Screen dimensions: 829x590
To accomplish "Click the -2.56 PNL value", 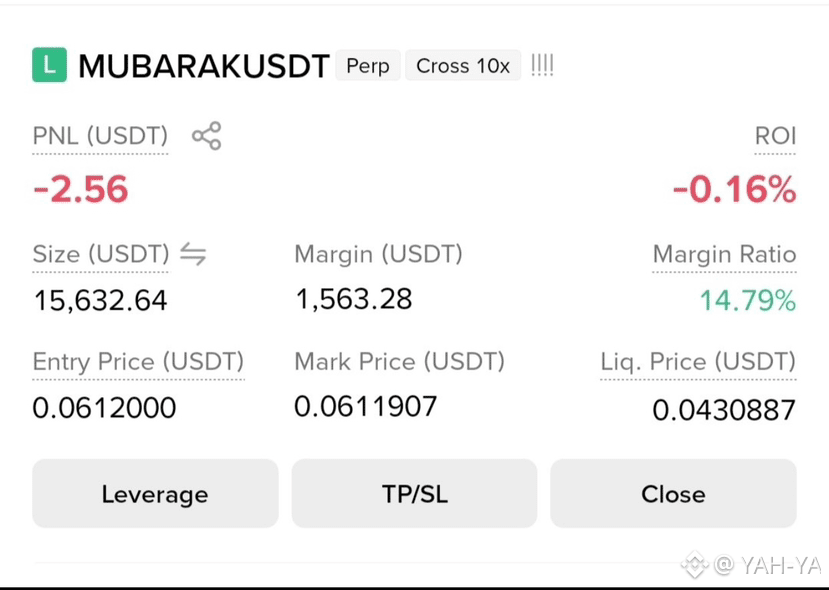I will pyautogui.click(x=81, y=189).
